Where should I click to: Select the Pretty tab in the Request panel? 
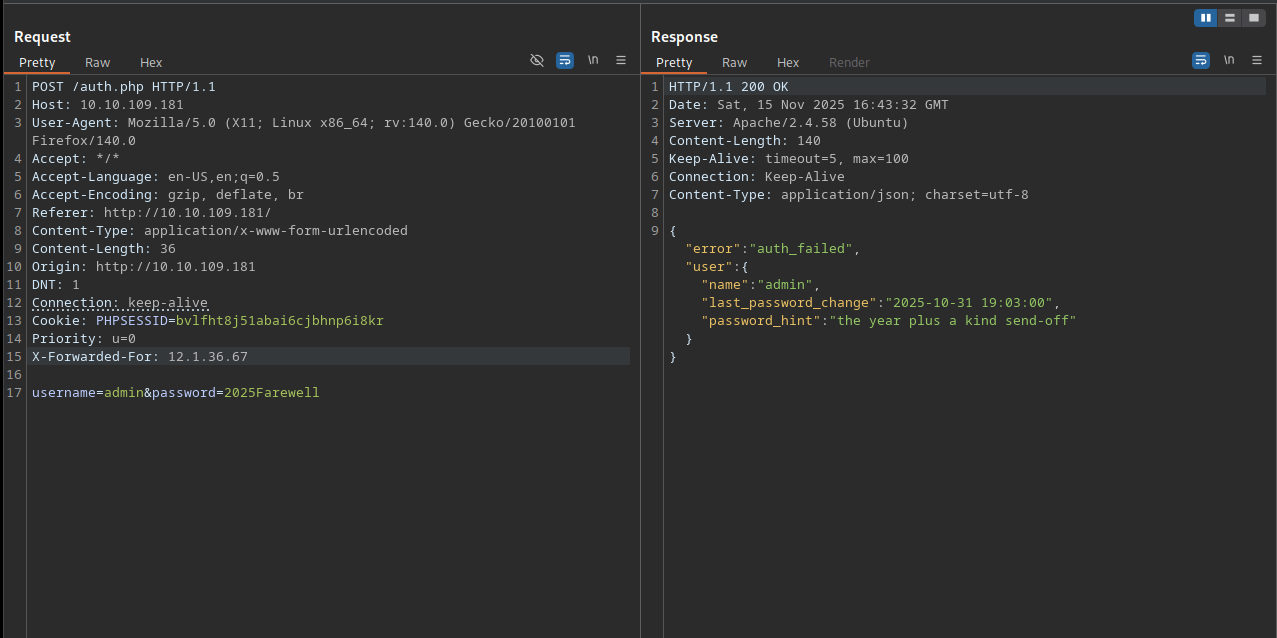(x=38, y=62)
